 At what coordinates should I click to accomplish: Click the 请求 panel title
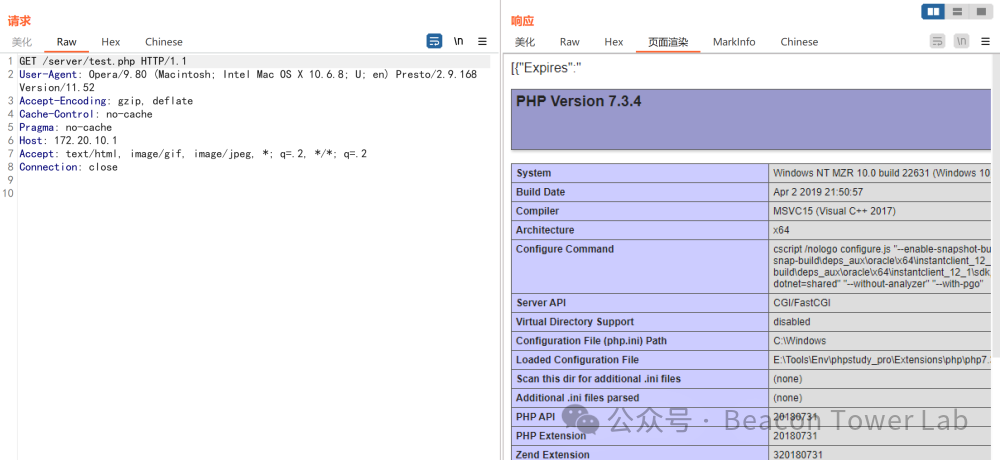tap(19, 21)
